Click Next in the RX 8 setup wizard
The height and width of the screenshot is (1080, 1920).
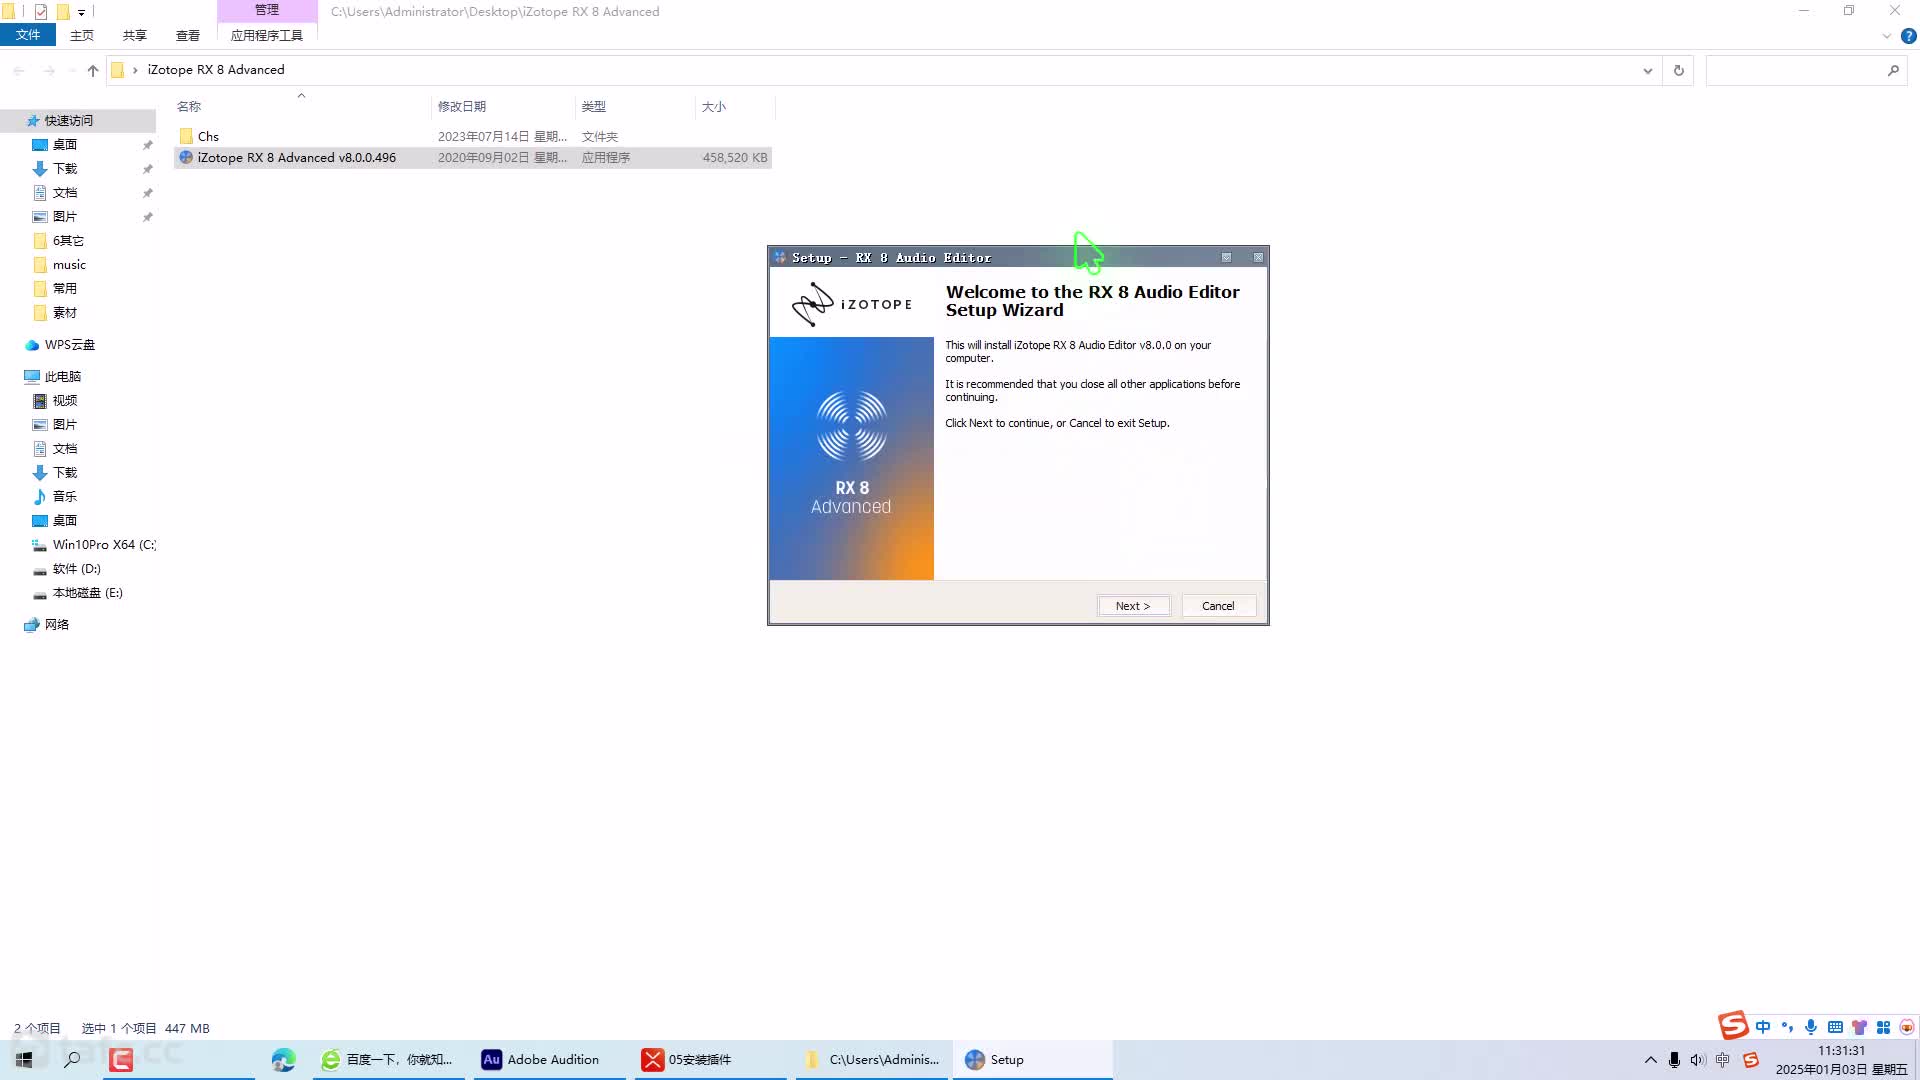point(1133,606)
